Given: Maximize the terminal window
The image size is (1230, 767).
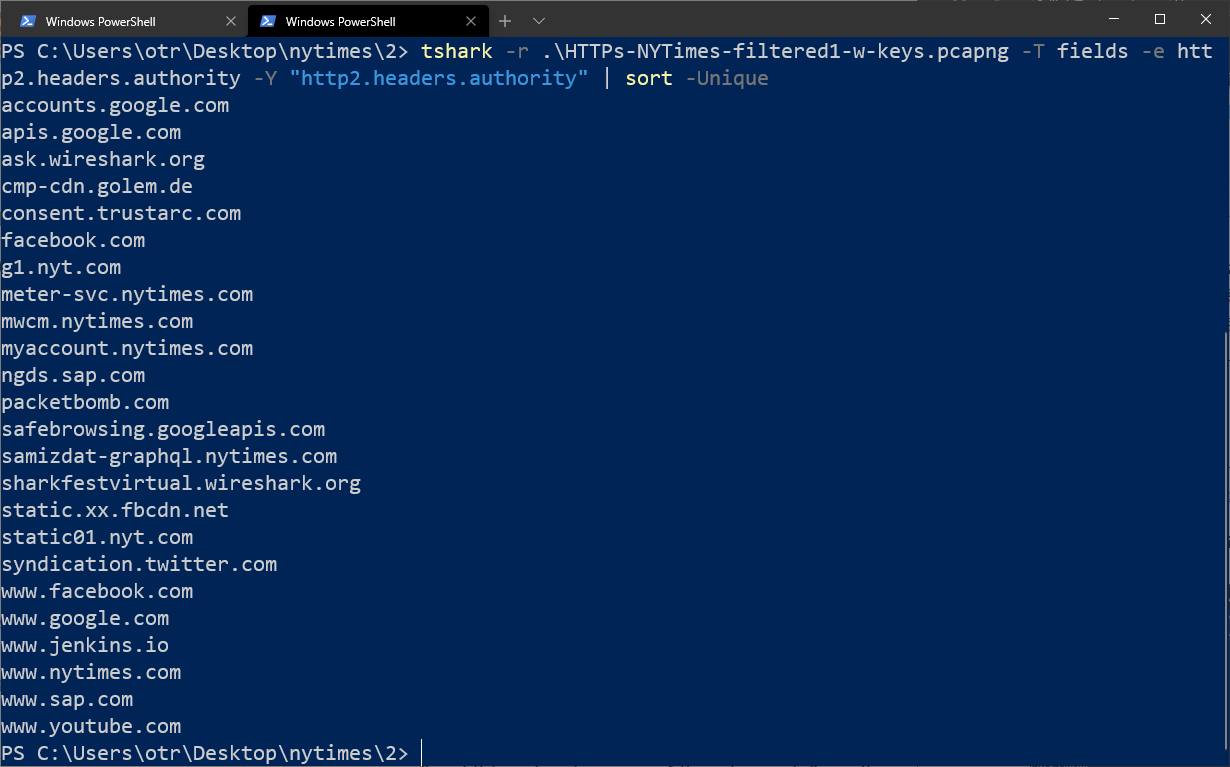Looking at the screenshot, I should click(1160, 19).
